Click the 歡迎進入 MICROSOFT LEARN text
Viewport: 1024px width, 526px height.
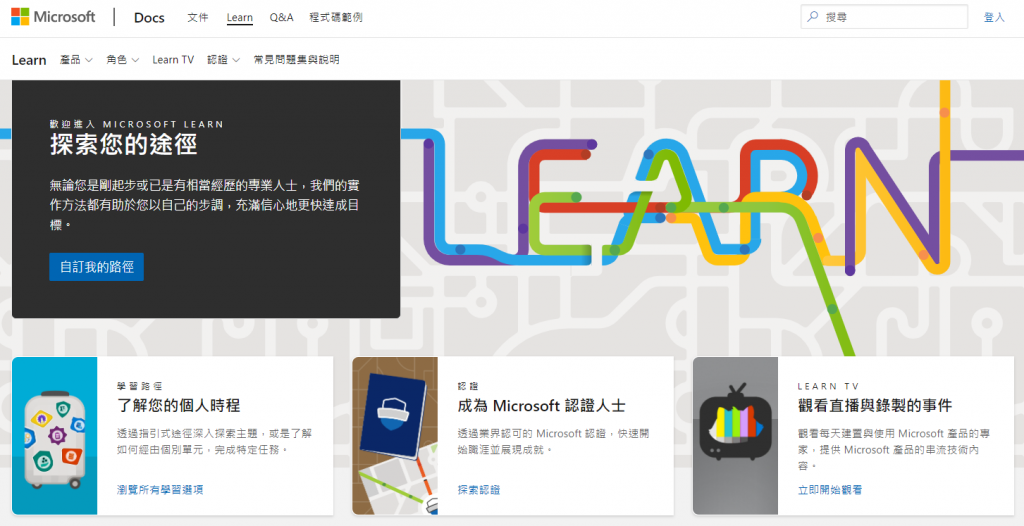click(x=136, y=124)
